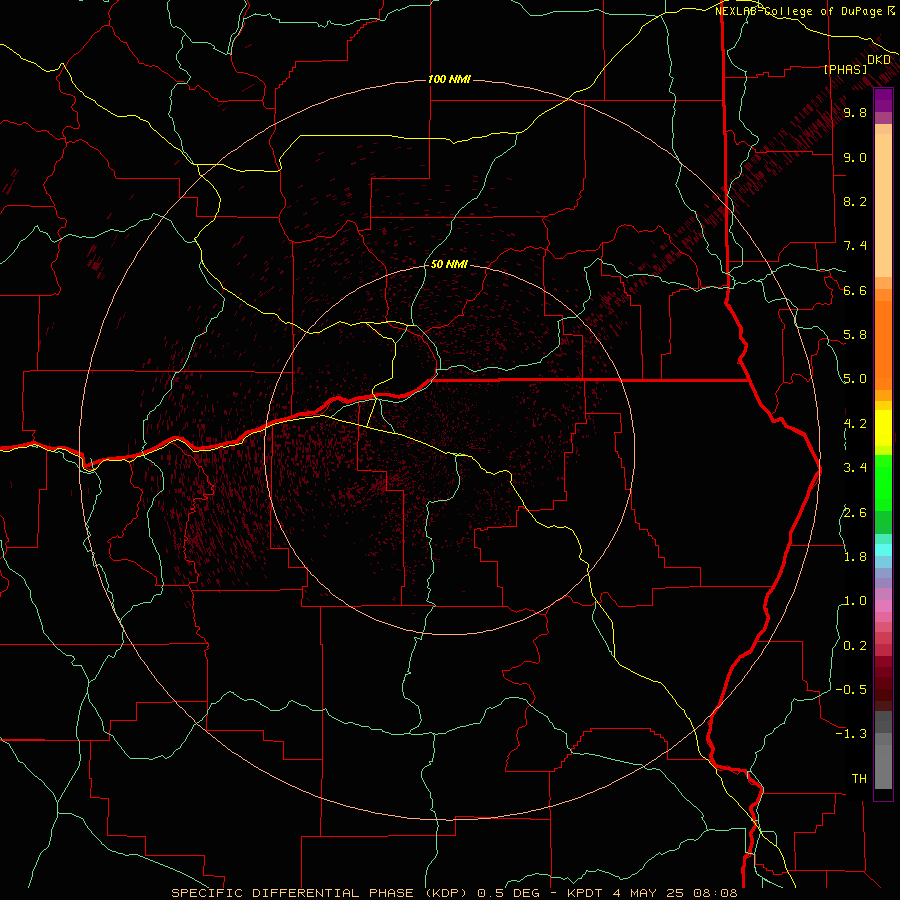Viewport: 900px width, 900px height.
Task: Click the 5.8 legend value
Action: click(855, 335)
